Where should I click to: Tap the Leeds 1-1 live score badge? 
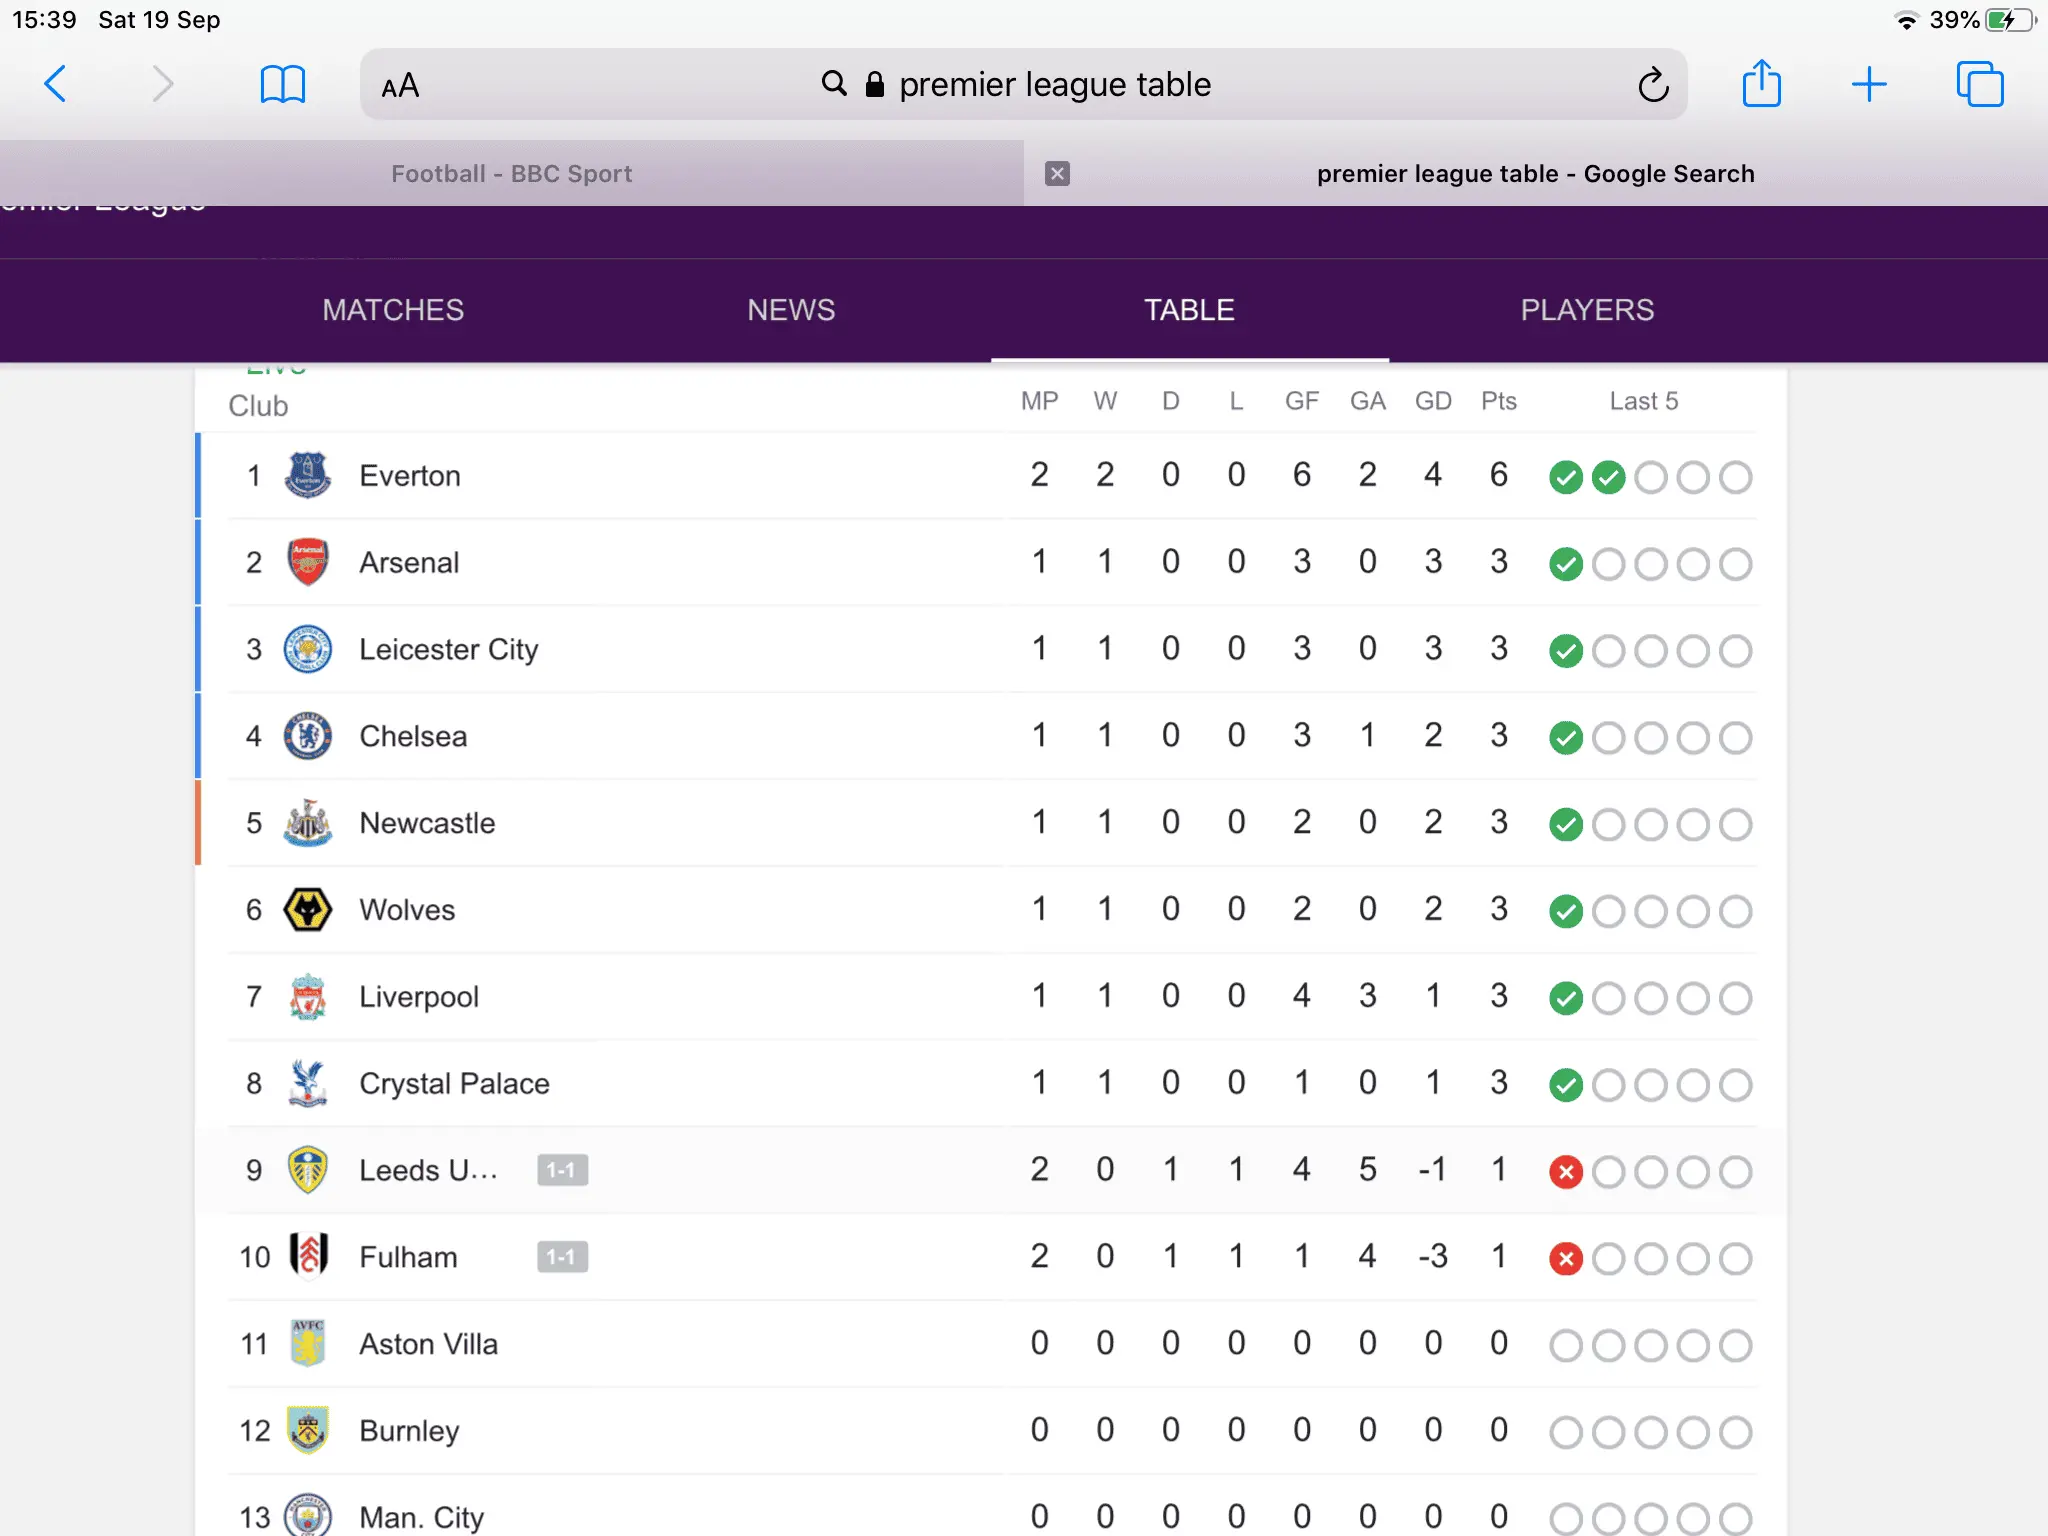pyautogui.click(x=562, y=1170)
